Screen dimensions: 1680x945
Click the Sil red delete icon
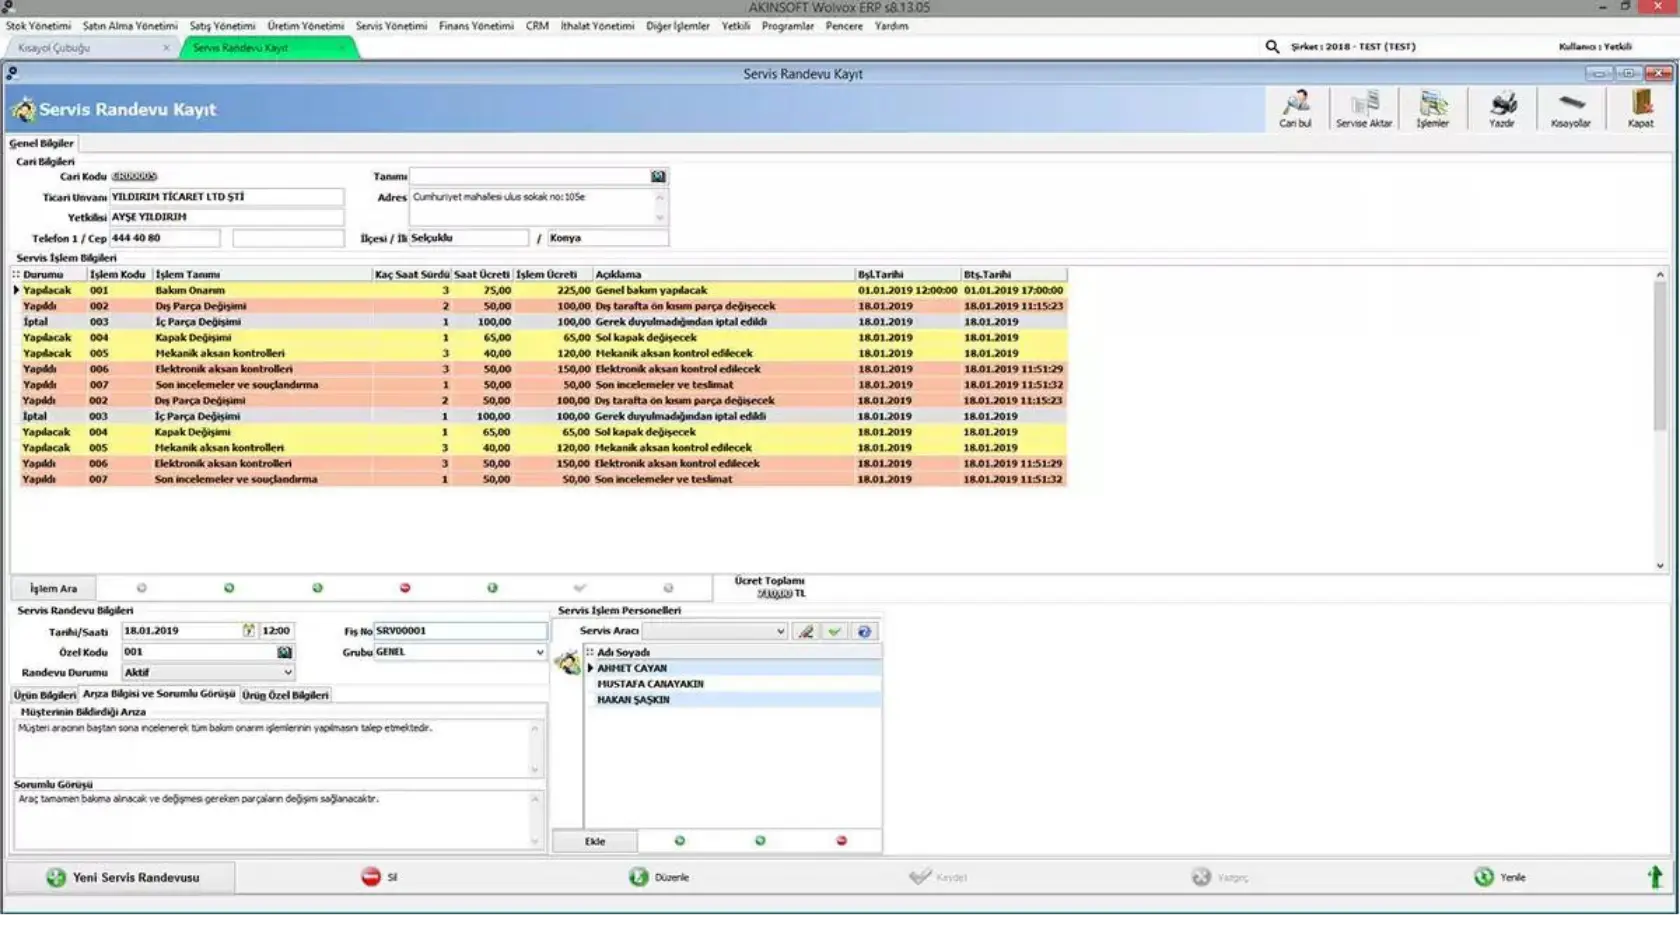371,877
